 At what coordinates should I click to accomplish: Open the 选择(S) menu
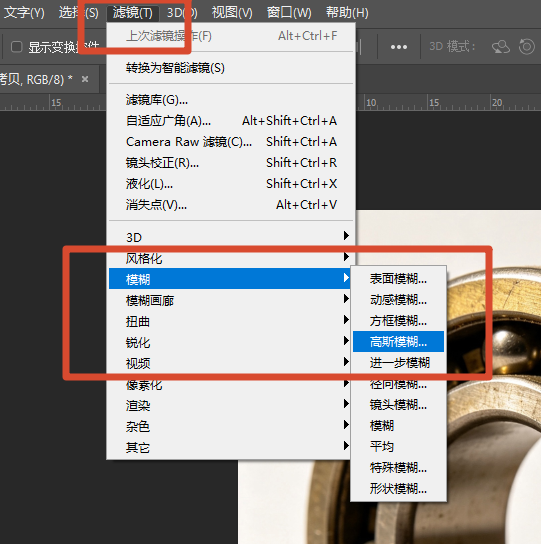79,13
